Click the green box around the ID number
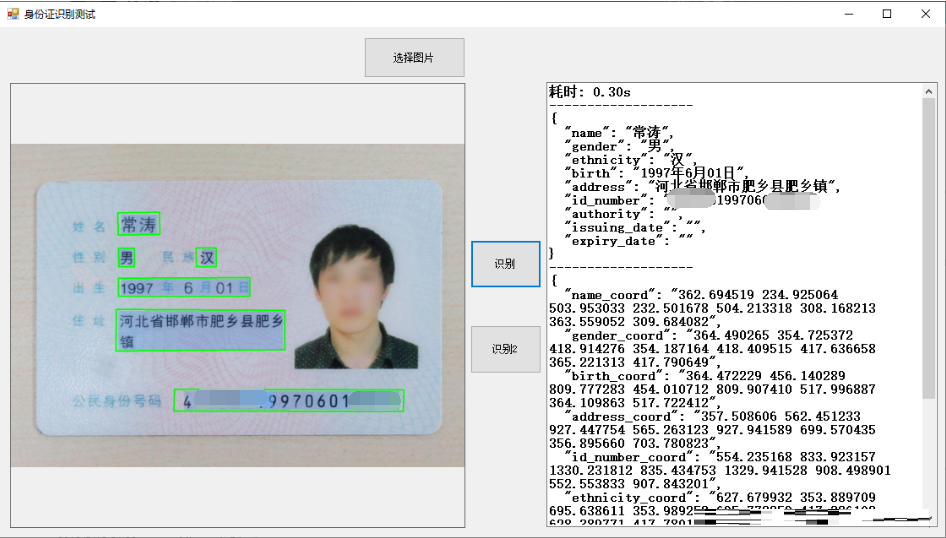 (288, 401)
